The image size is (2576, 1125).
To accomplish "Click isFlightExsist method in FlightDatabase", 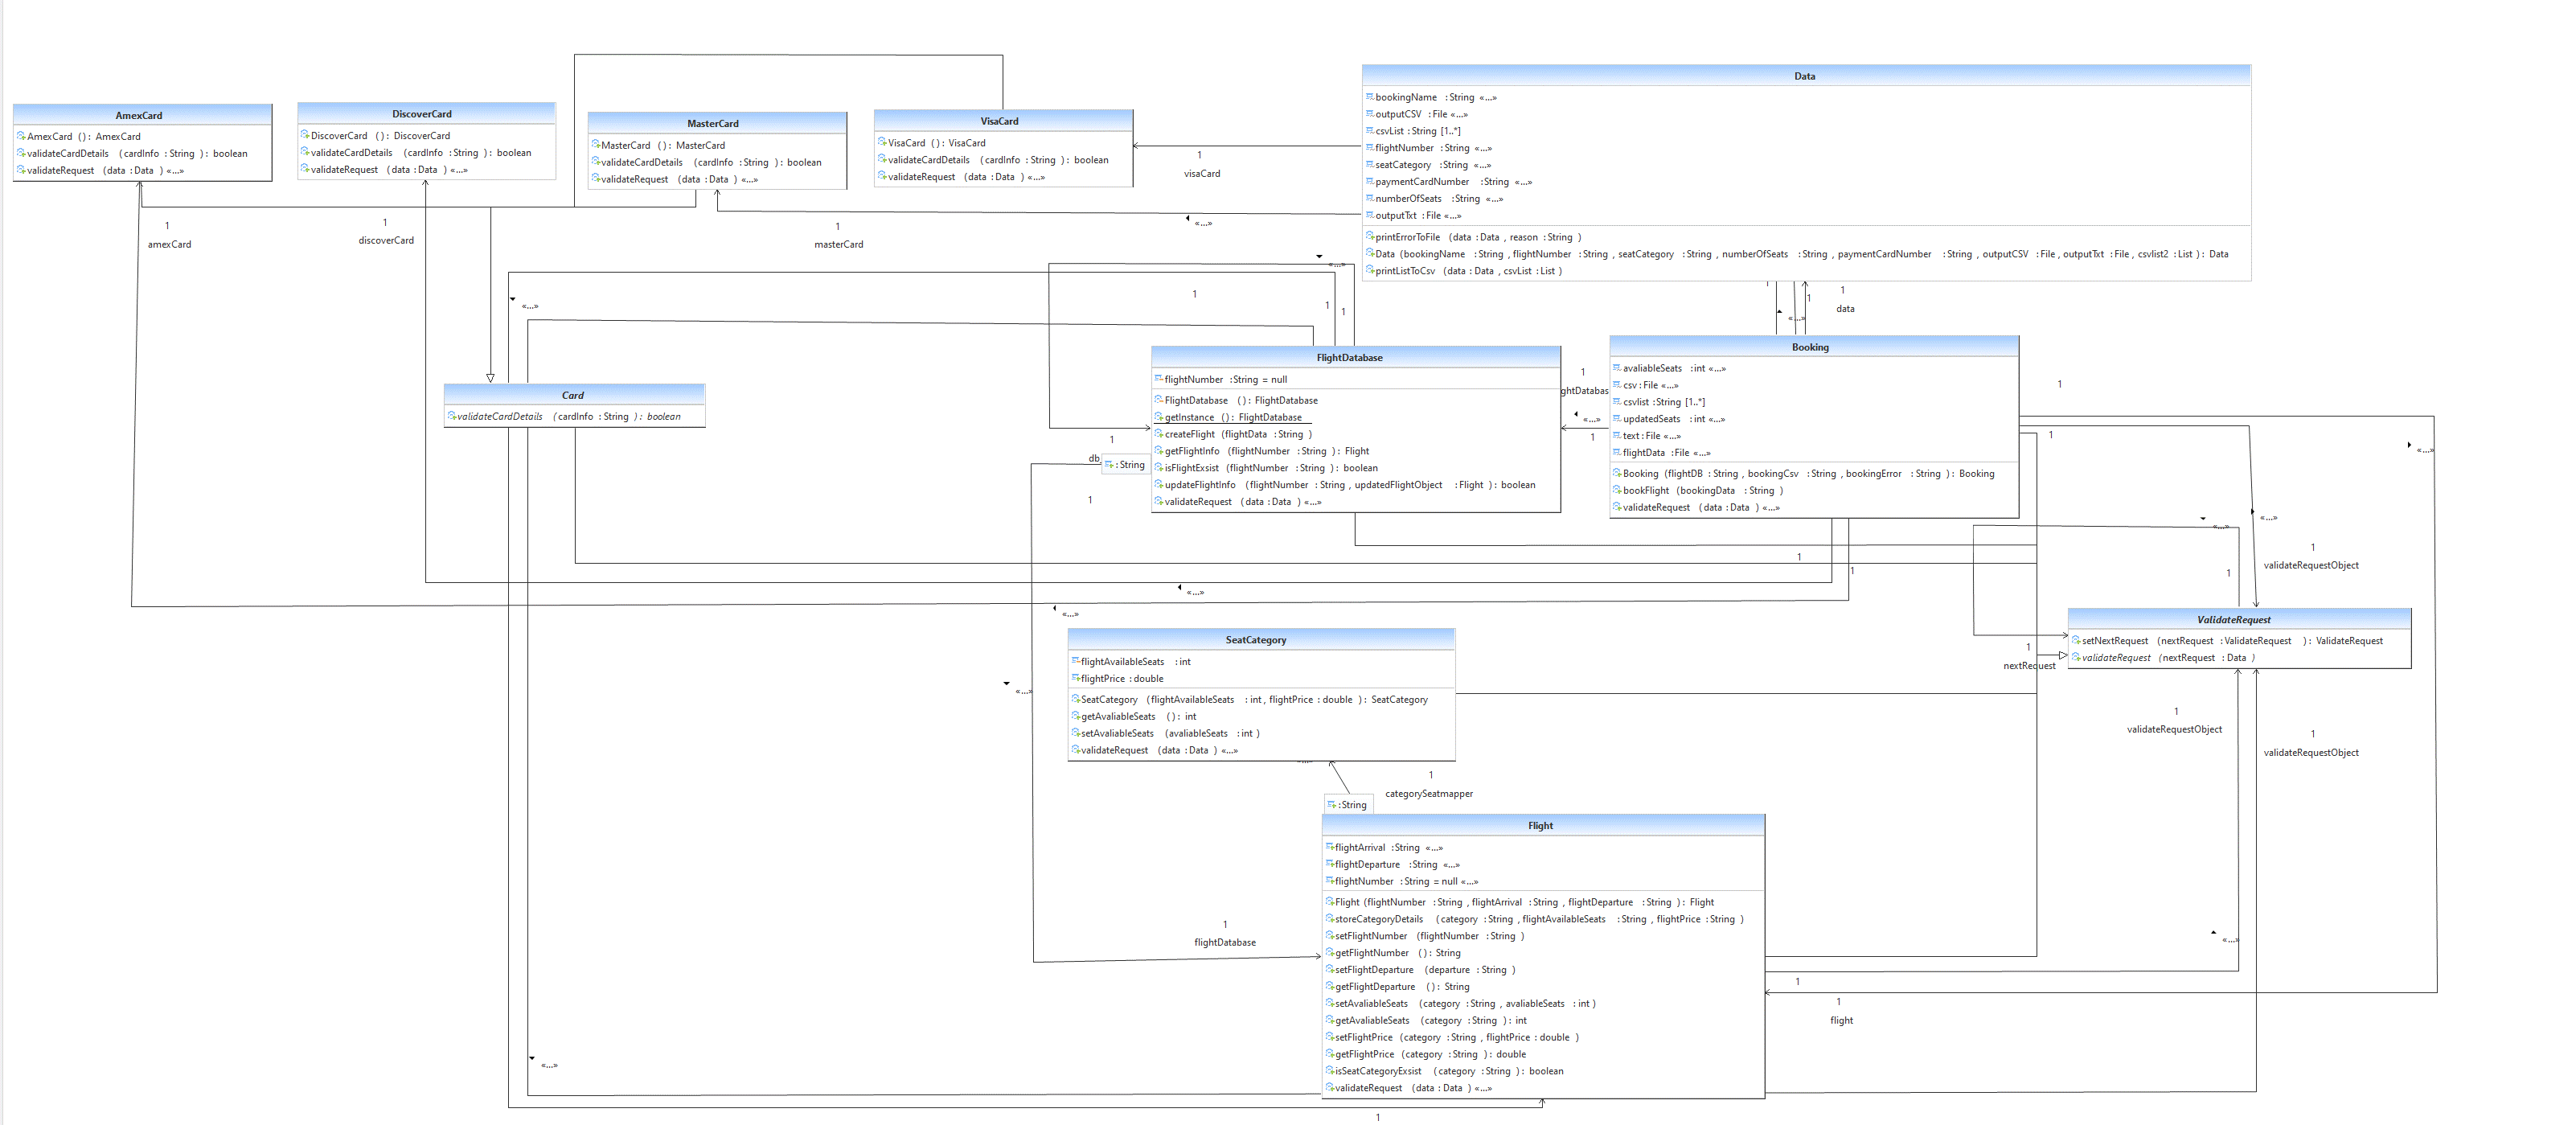I will click(1267, 467).
